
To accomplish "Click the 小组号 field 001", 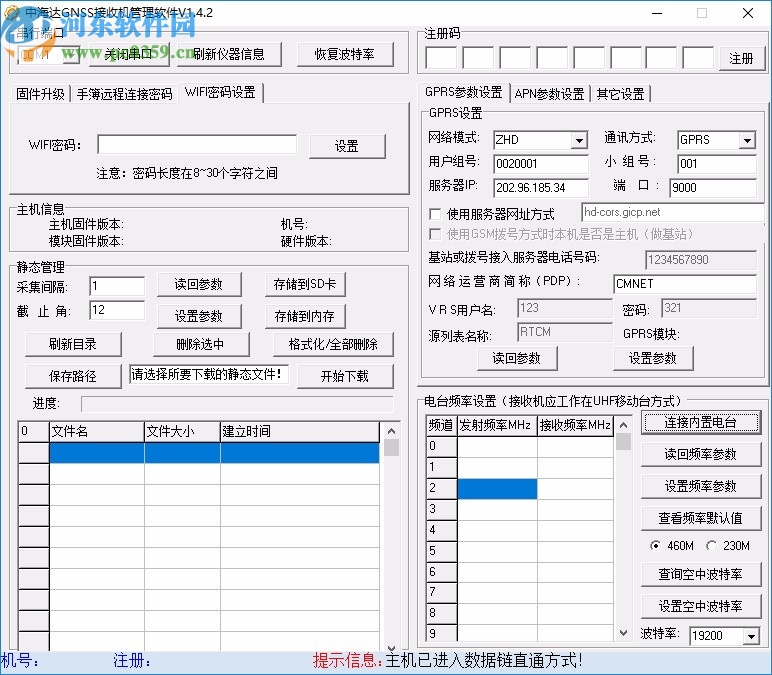I will click(x=716, y=163).
